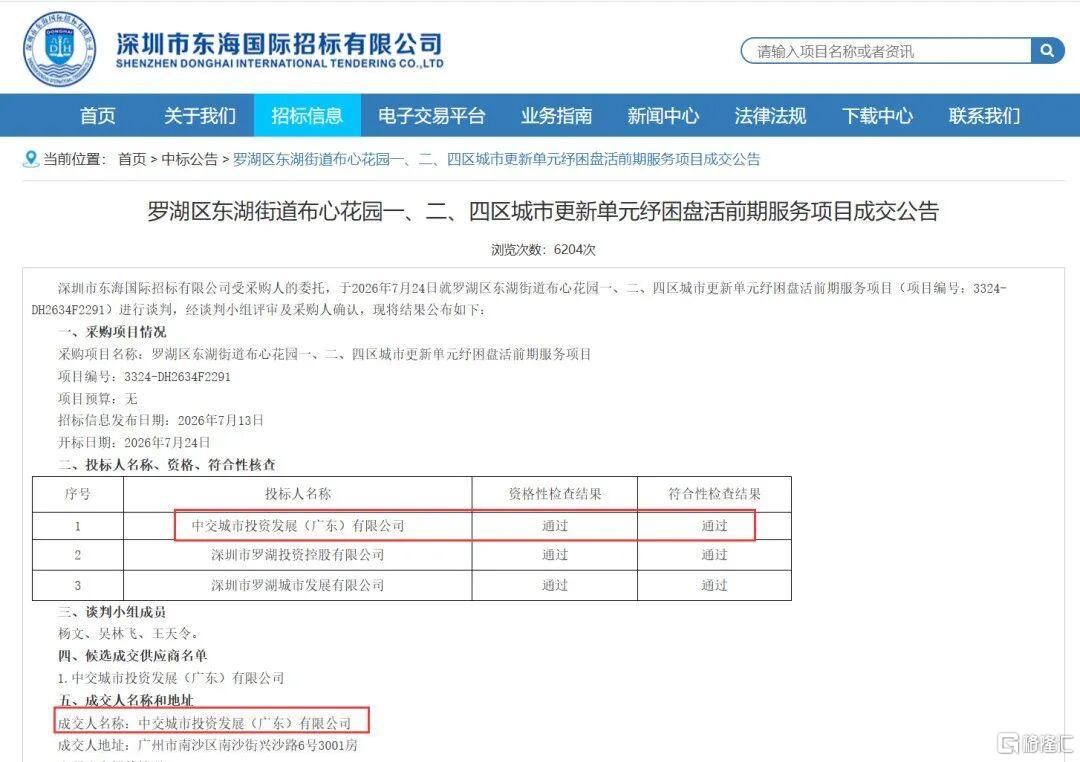
Task: Click the 资格性检查结果 table header
Action: (x=554, y=494)
